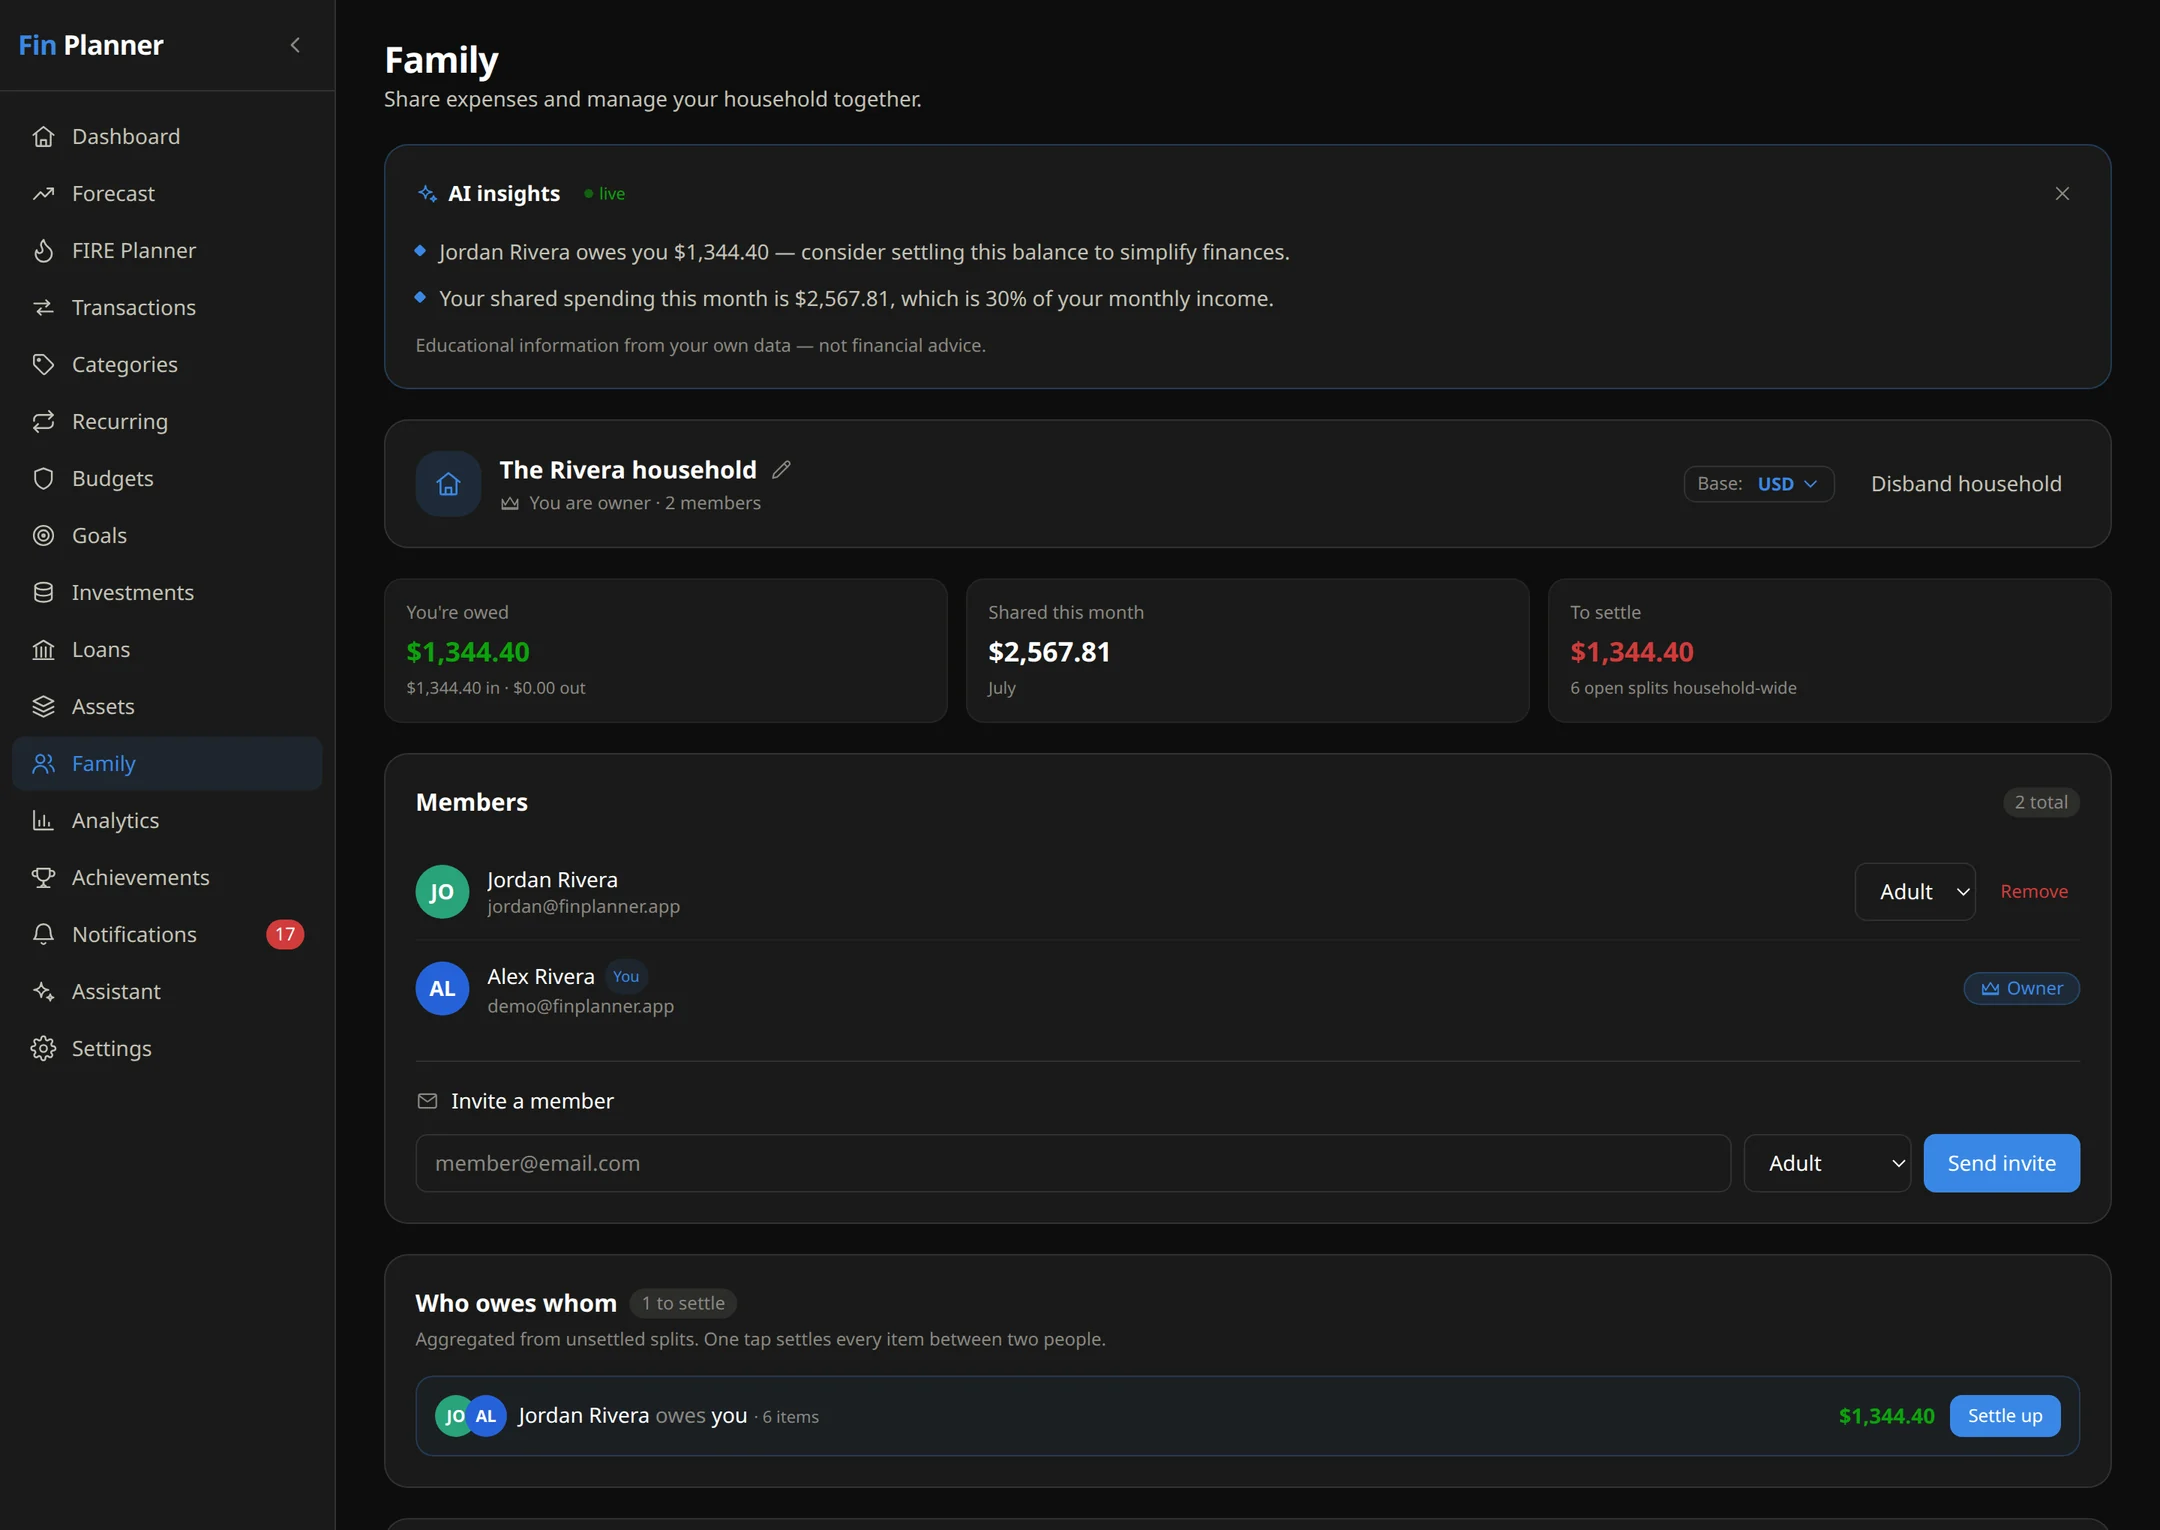Image resolution: width=2160 pixels, height=1530 pixels.
Task: Click the Send invite button
Action: [x=2001, y=1163]
